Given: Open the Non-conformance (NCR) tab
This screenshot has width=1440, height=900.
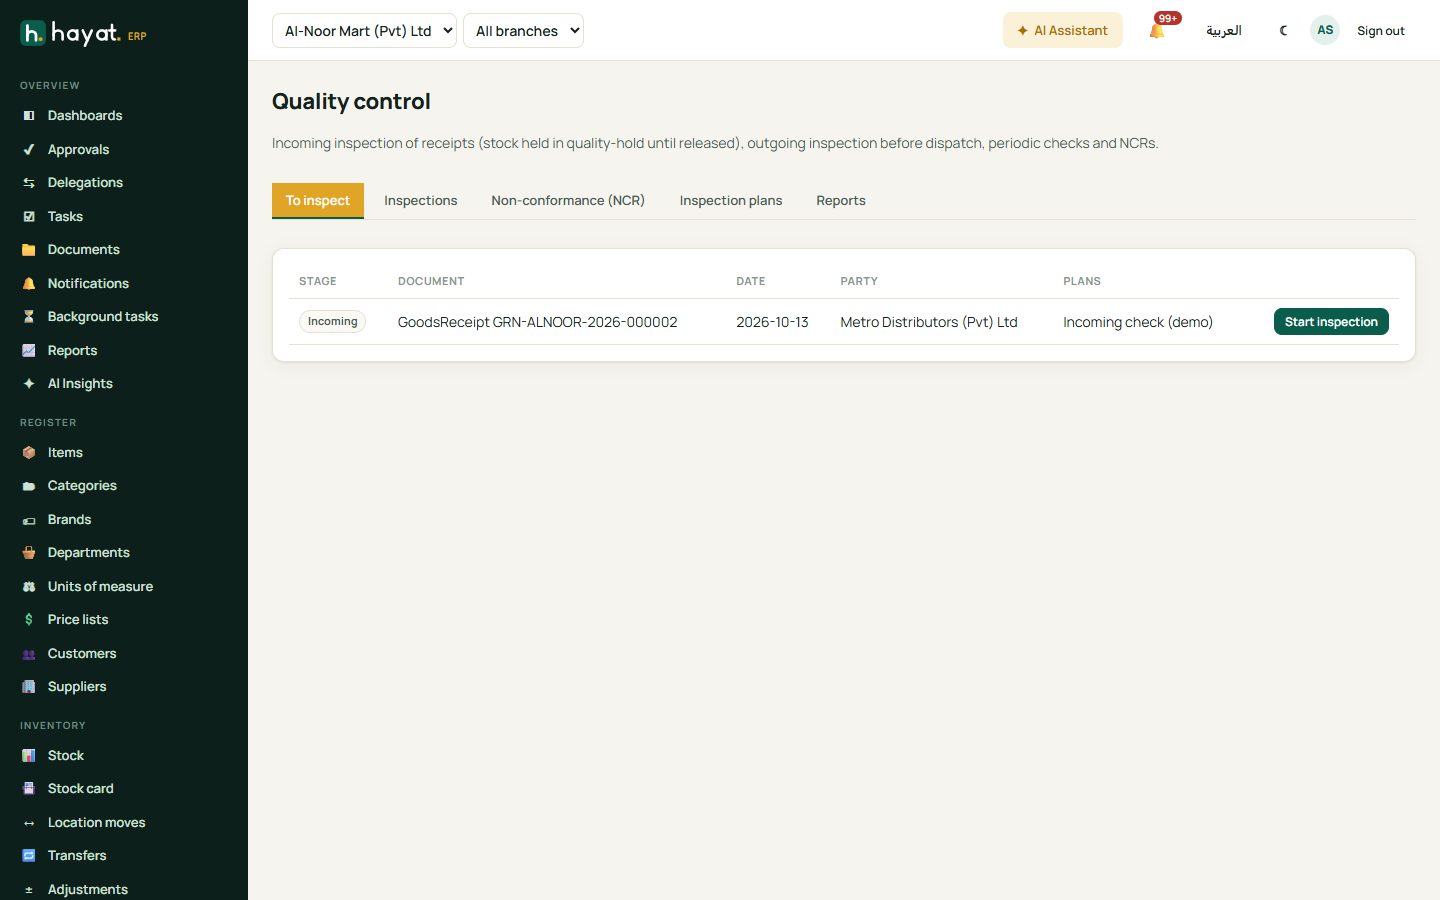Looking at the screenshot, I should point(568,200).
